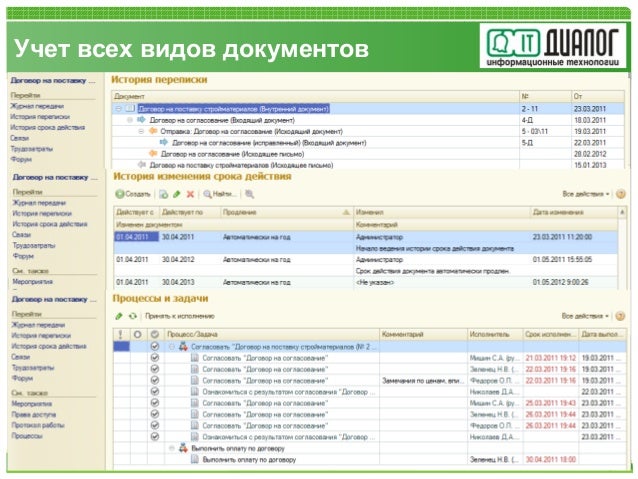The width and height of the screenshot is (638, 479).
Task: Click the blue arrow icon of Договор на согласование (Входящий документ)
Action: (141, 120)
